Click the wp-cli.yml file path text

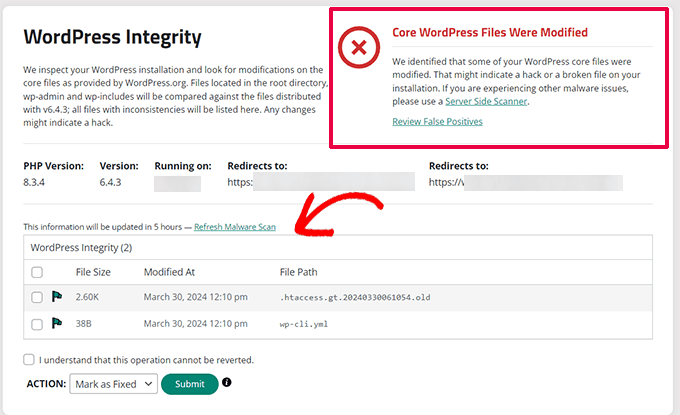pyautogui.click(x=305, y=324)
